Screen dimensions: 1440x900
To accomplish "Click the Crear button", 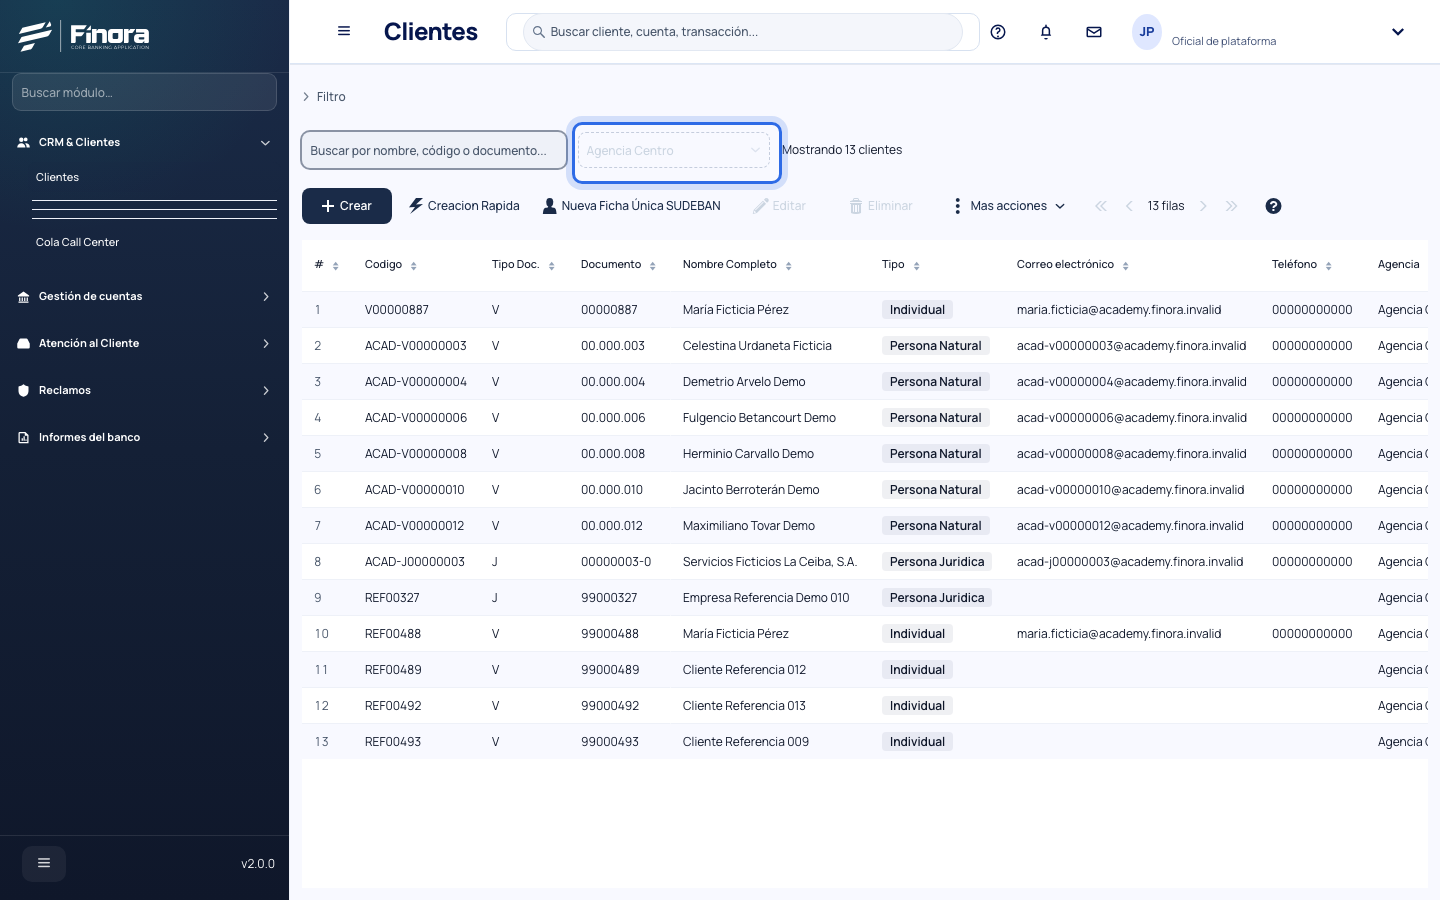I will tap(347, 206).
